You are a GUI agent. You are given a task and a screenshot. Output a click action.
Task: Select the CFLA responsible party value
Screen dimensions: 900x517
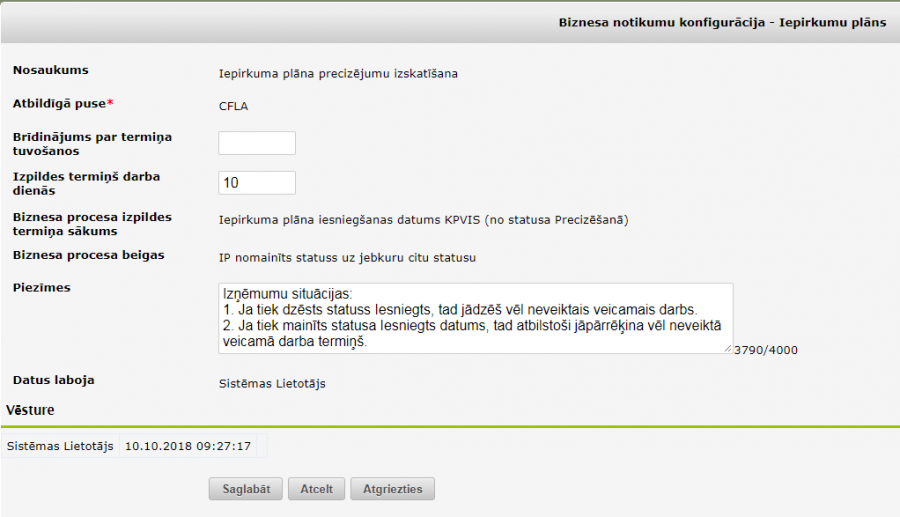click(233, 105)
